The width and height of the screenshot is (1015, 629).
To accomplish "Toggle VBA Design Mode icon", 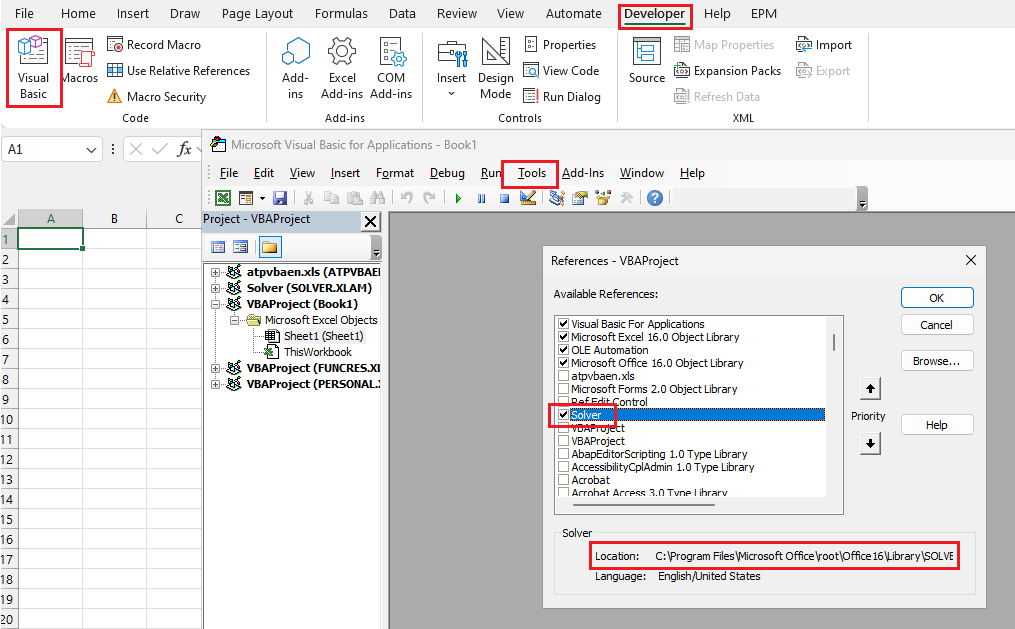I will click(528, 198).
